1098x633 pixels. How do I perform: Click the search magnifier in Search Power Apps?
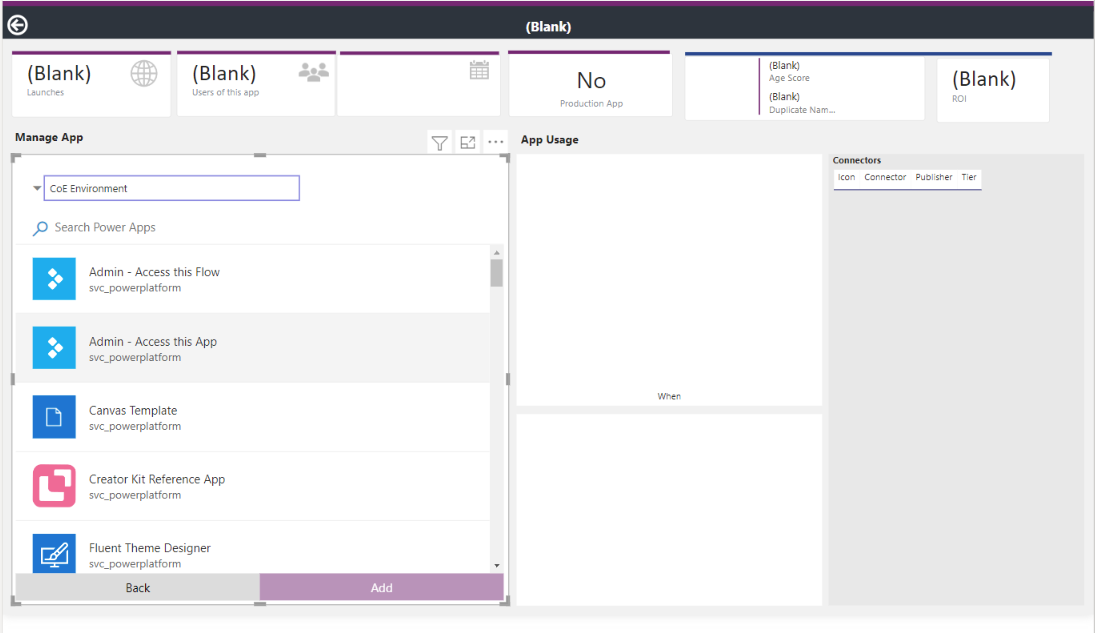pyautogui.click(x=40, y=228)
